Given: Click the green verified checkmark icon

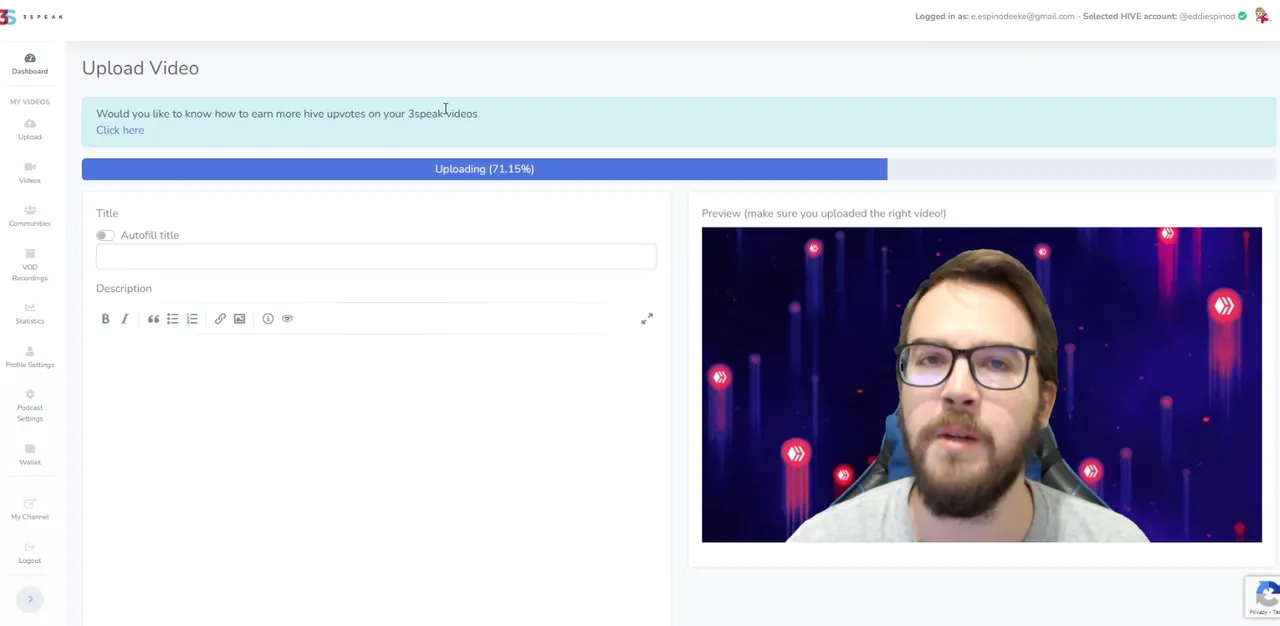Looking at the screenshot, I should click(x=1243, y=16).
